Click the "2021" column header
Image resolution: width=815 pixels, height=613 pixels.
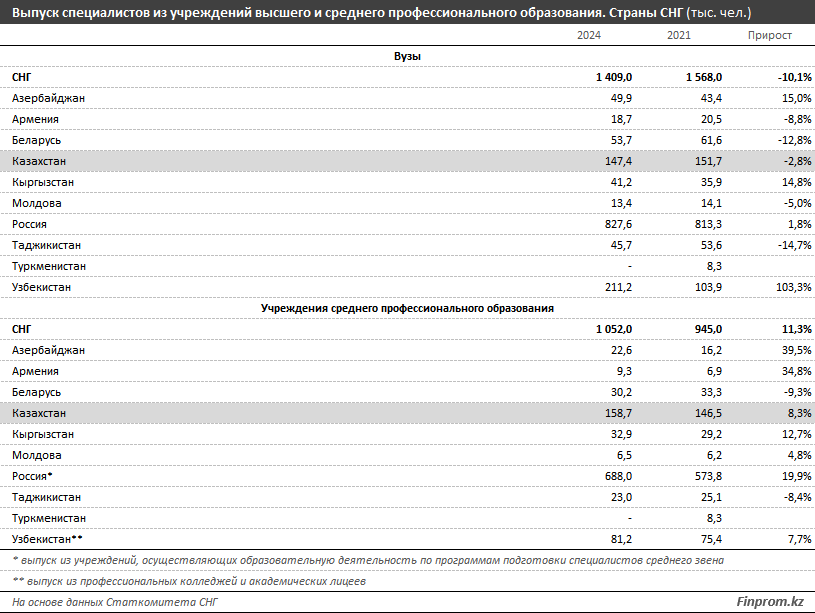point(680,35)
